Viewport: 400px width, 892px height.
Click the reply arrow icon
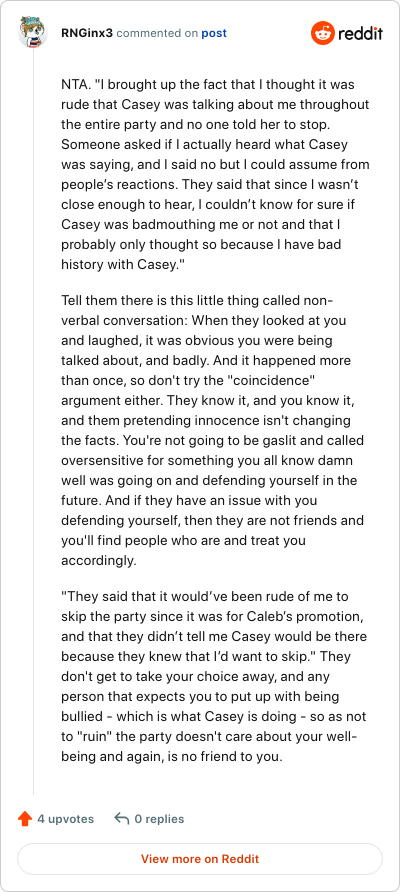click(121, 819)
